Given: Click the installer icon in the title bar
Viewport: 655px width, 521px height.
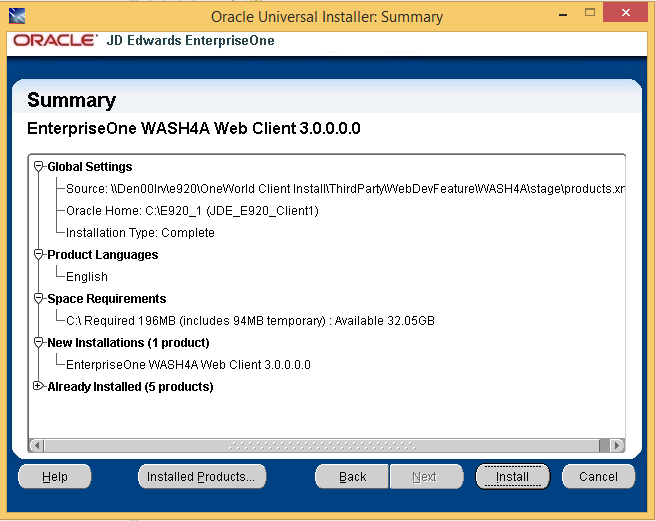Looking at the screenshot, I should 17,16.
